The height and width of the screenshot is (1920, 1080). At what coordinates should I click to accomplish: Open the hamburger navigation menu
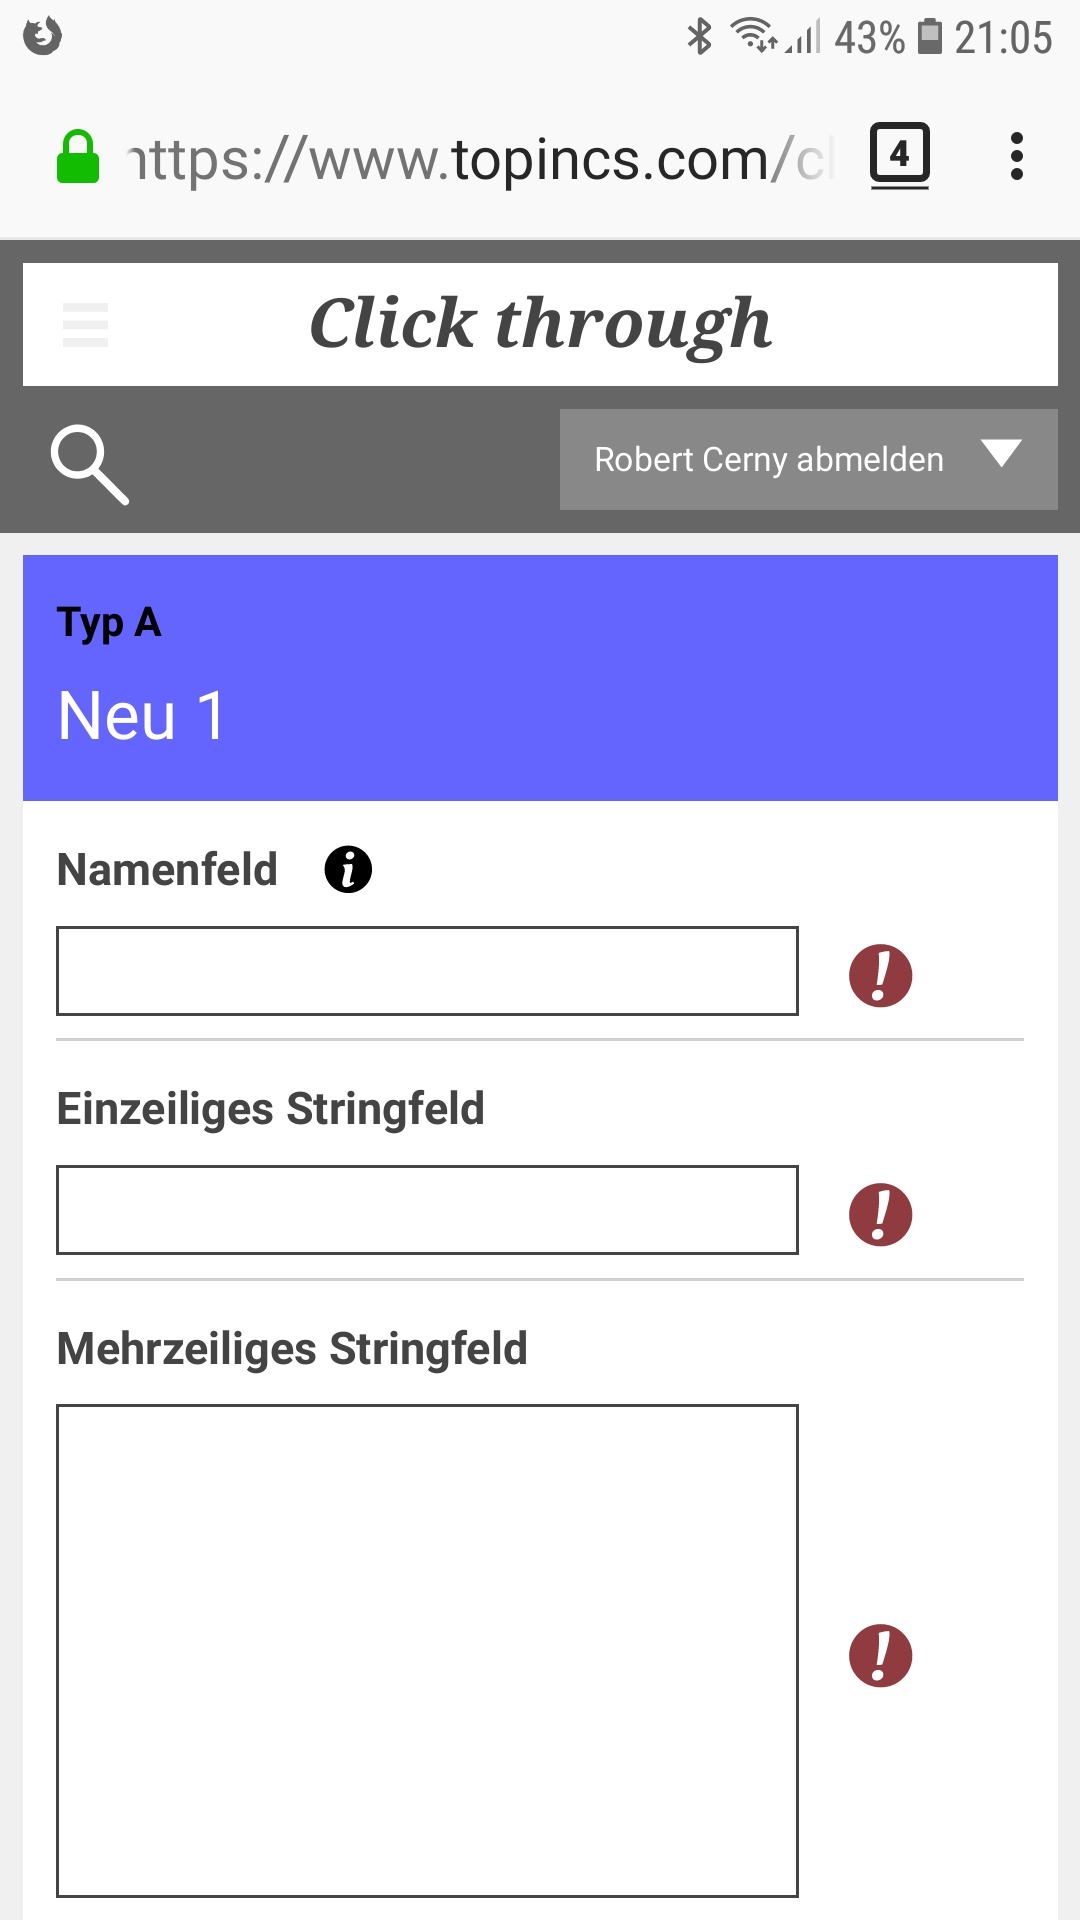point(85,325)
